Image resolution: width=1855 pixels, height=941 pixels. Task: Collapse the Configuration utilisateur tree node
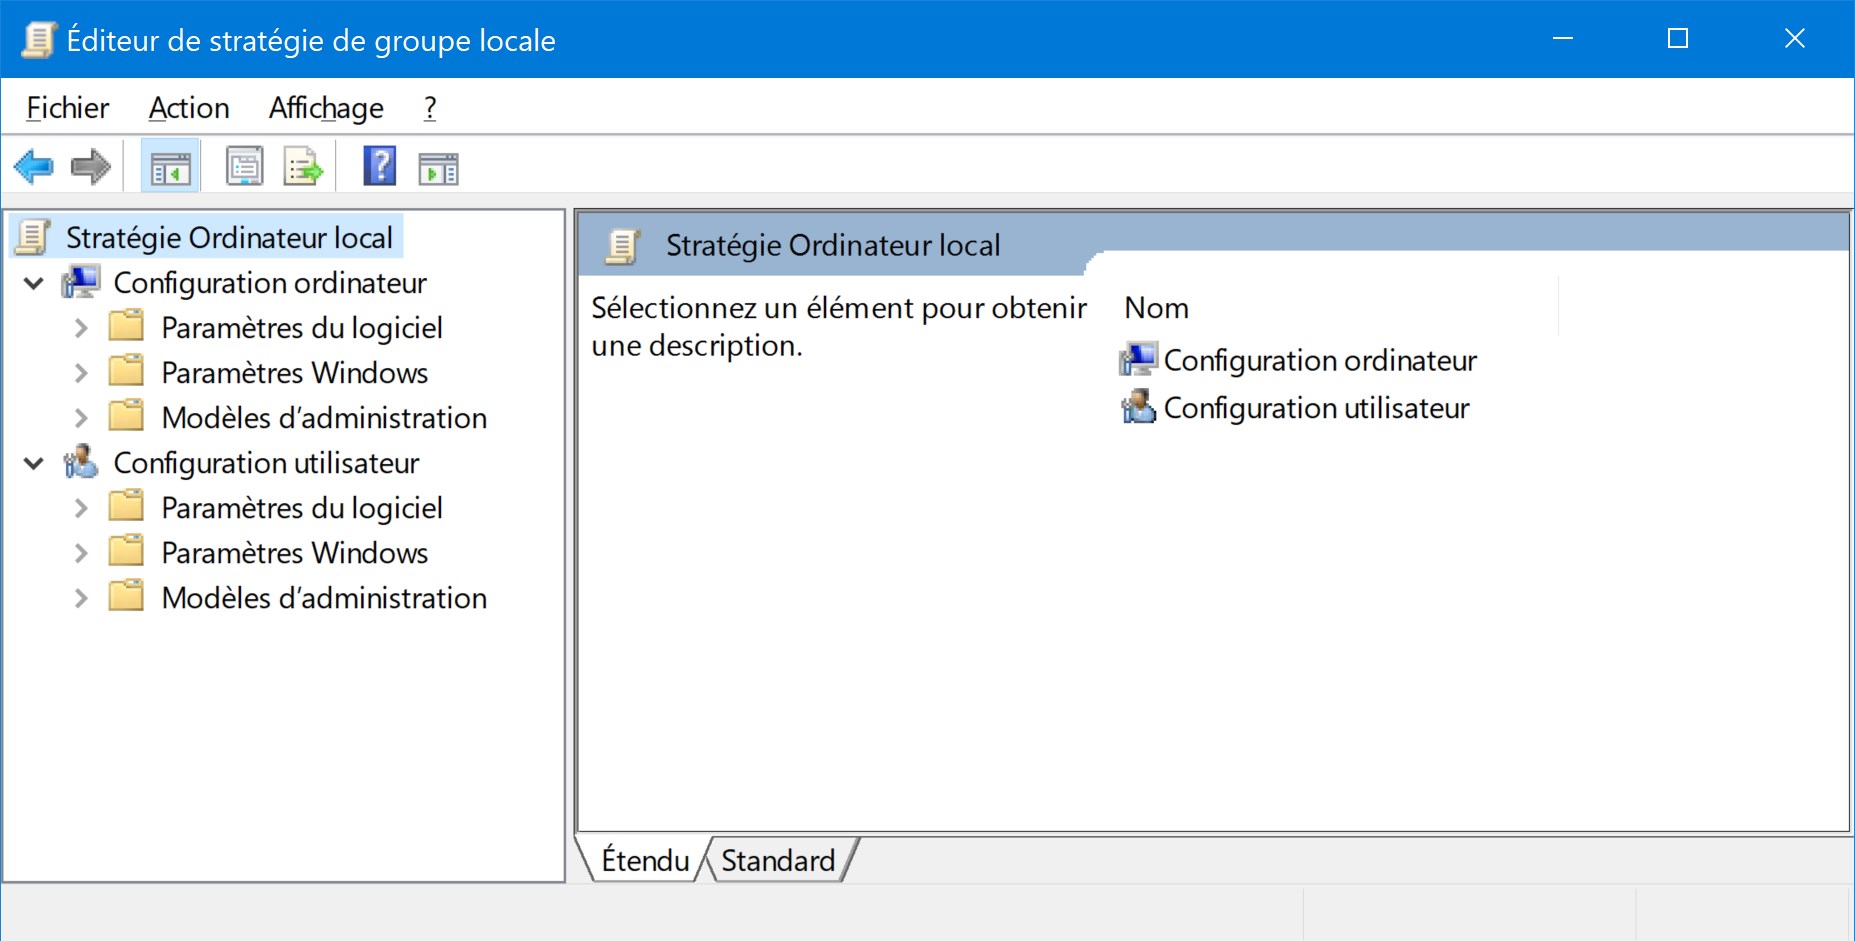[34, 463]
